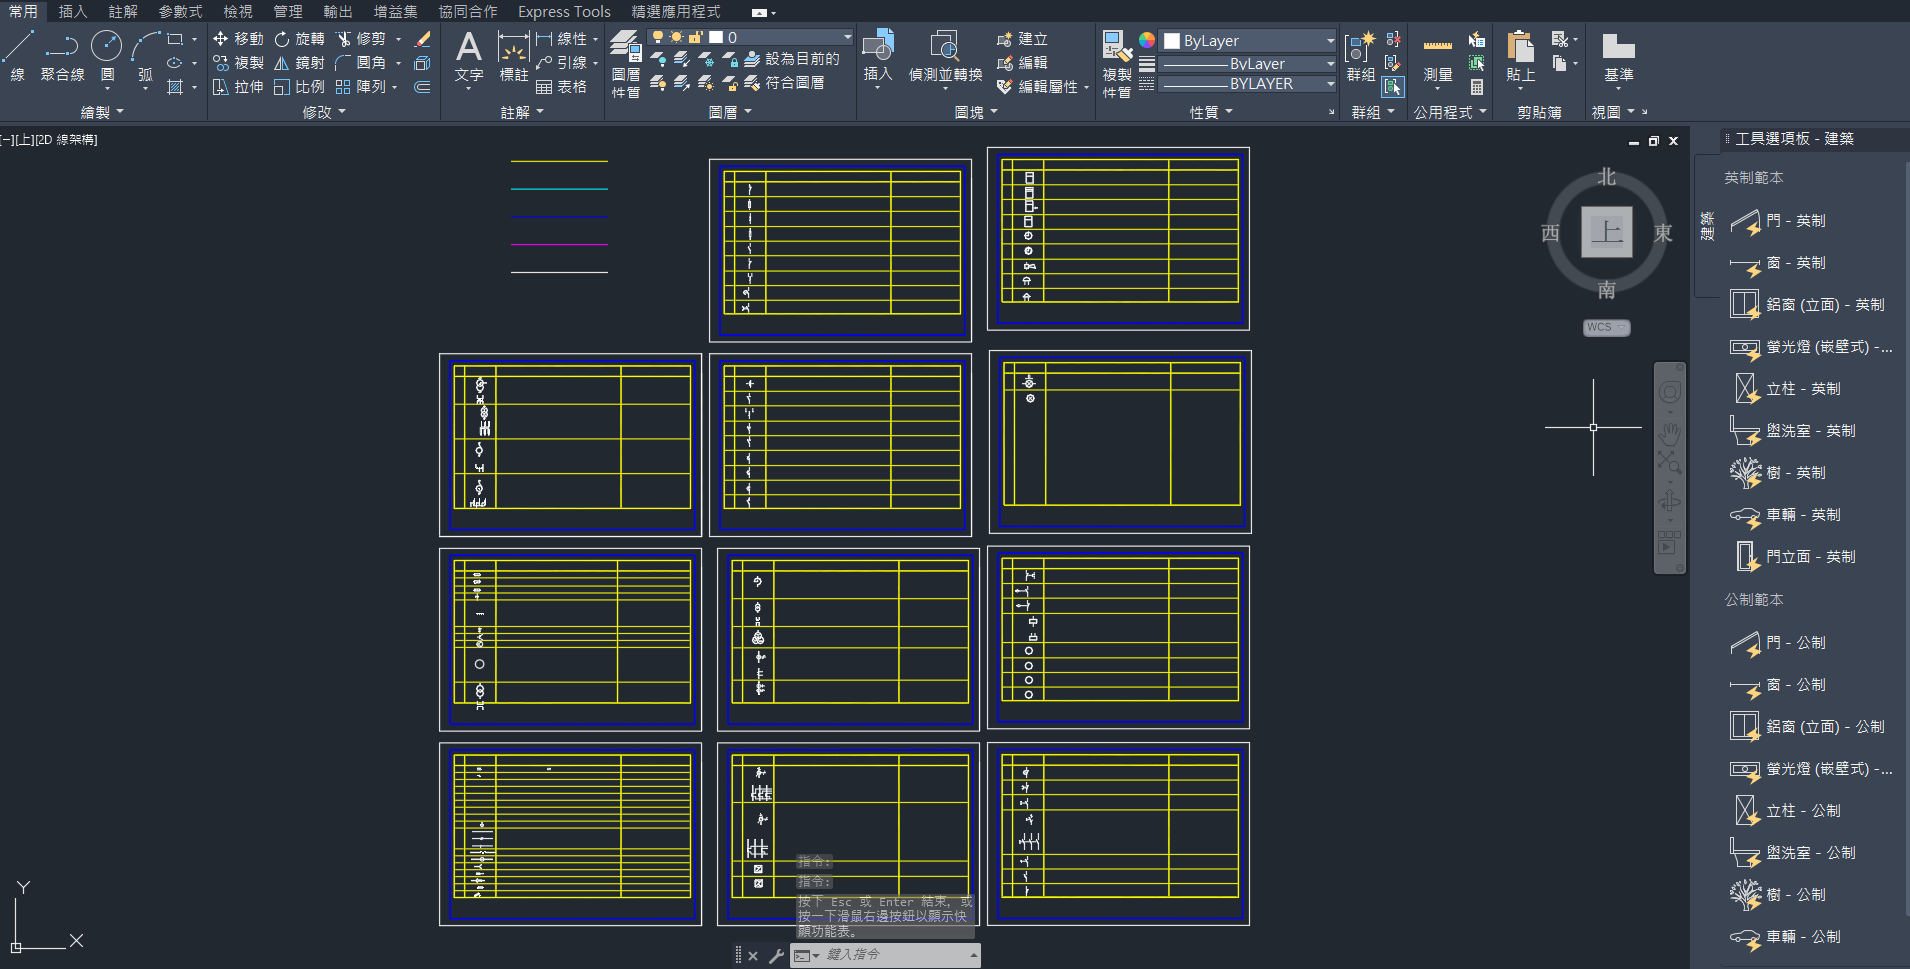Viewport: 1910px width, 969px height.
Task: Toggle the layer lock padlock icon
Action: [x=695, y=37]
